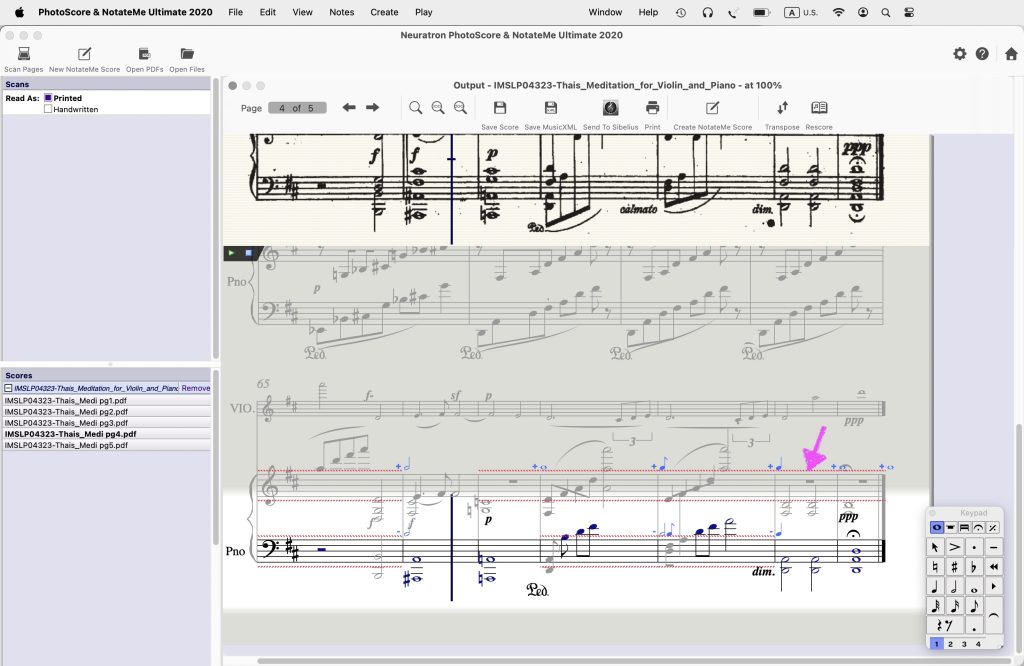1024x666 pixels.
Task: Click the page number field showing 4 of 5
Action: tap(297, 108)
